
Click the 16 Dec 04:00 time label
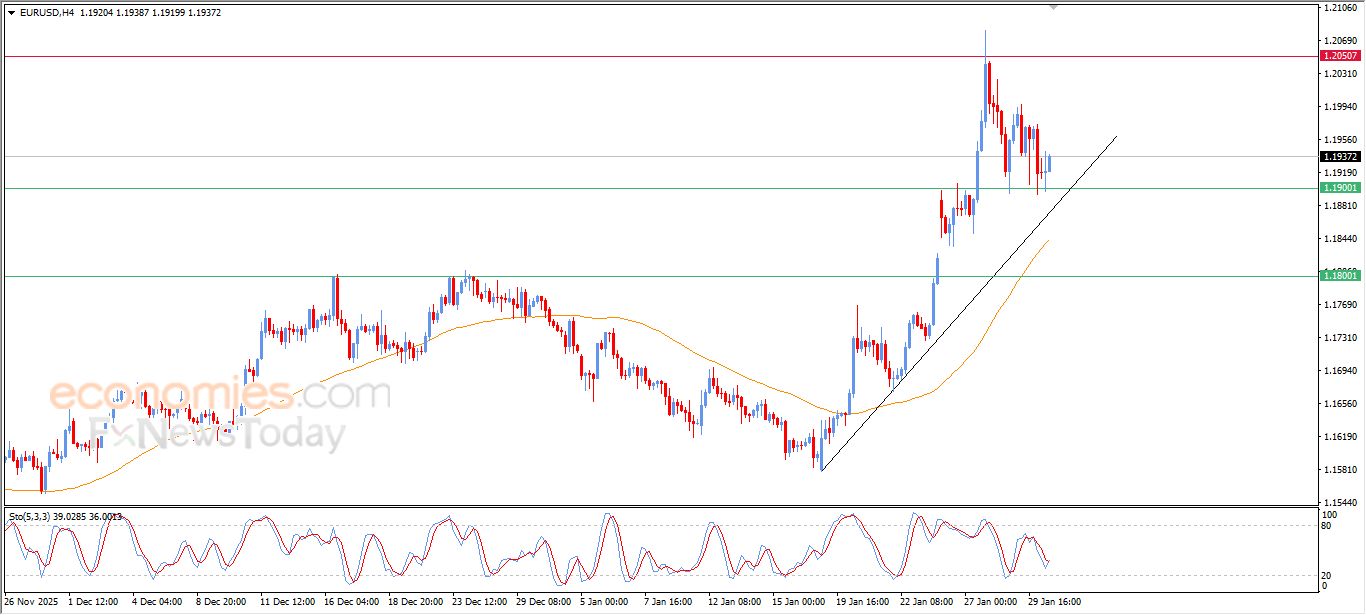tap(350, 602)
